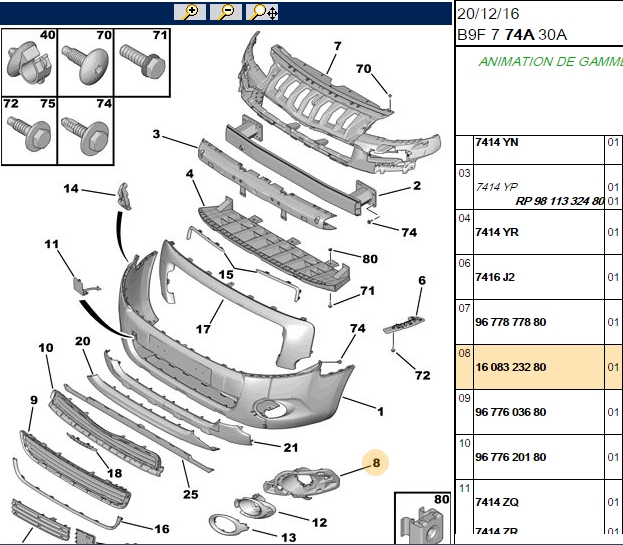Click callout number 1 for the bumper
Image resolution: width=623 pixels, height=545 pixels.
(380, 411)
